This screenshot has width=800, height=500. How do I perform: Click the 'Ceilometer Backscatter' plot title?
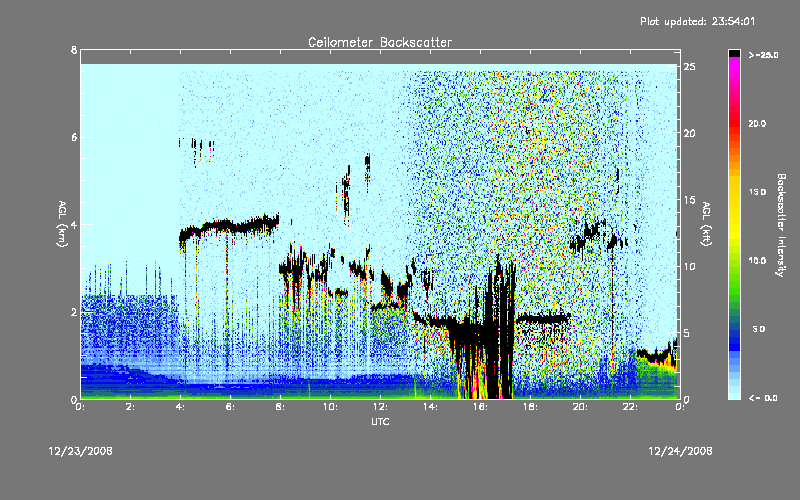(380, 42)
